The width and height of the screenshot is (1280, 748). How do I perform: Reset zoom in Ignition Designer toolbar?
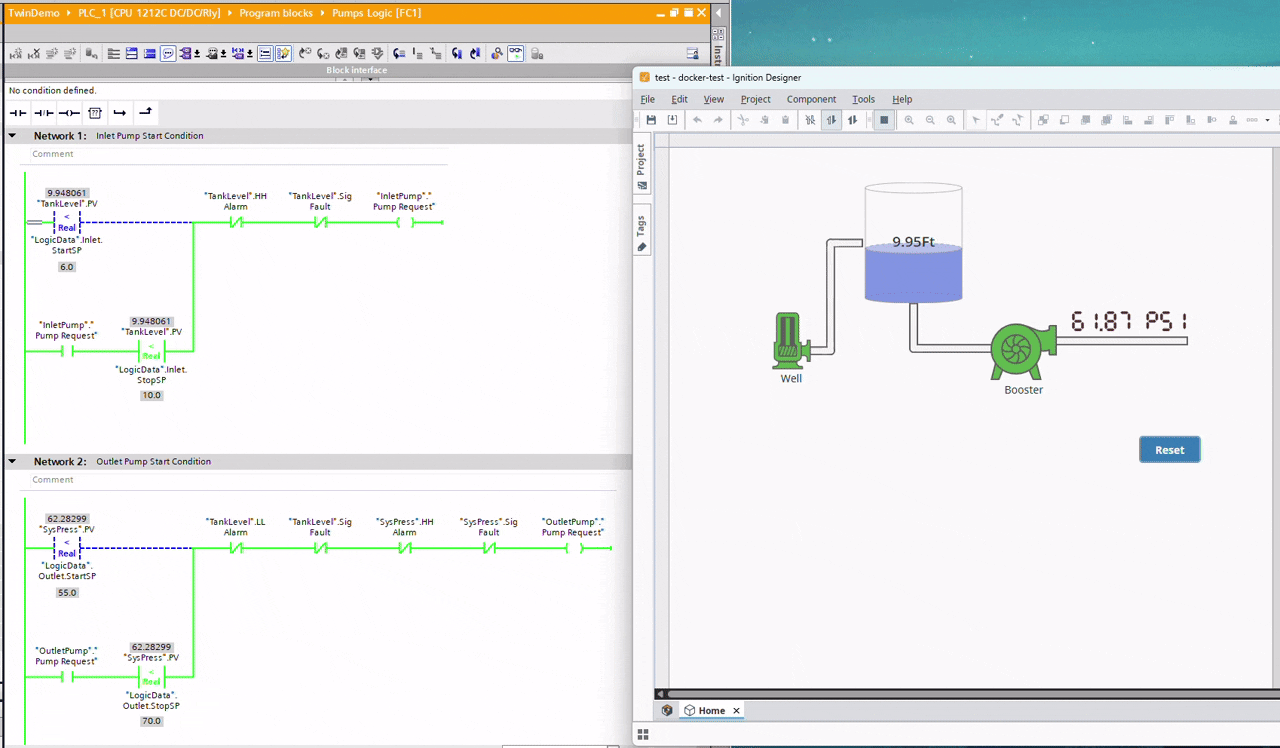pos(951,120)
